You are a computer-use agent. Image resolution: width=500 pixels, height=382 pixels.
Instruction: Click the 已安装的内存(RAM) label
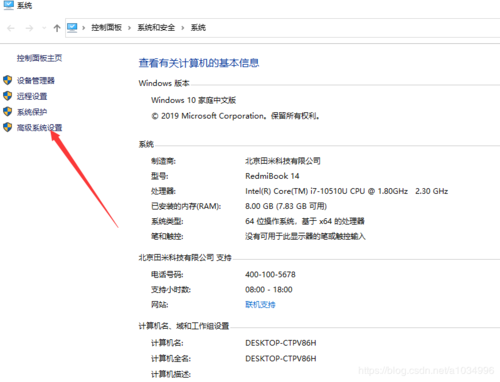pos(186,206)
